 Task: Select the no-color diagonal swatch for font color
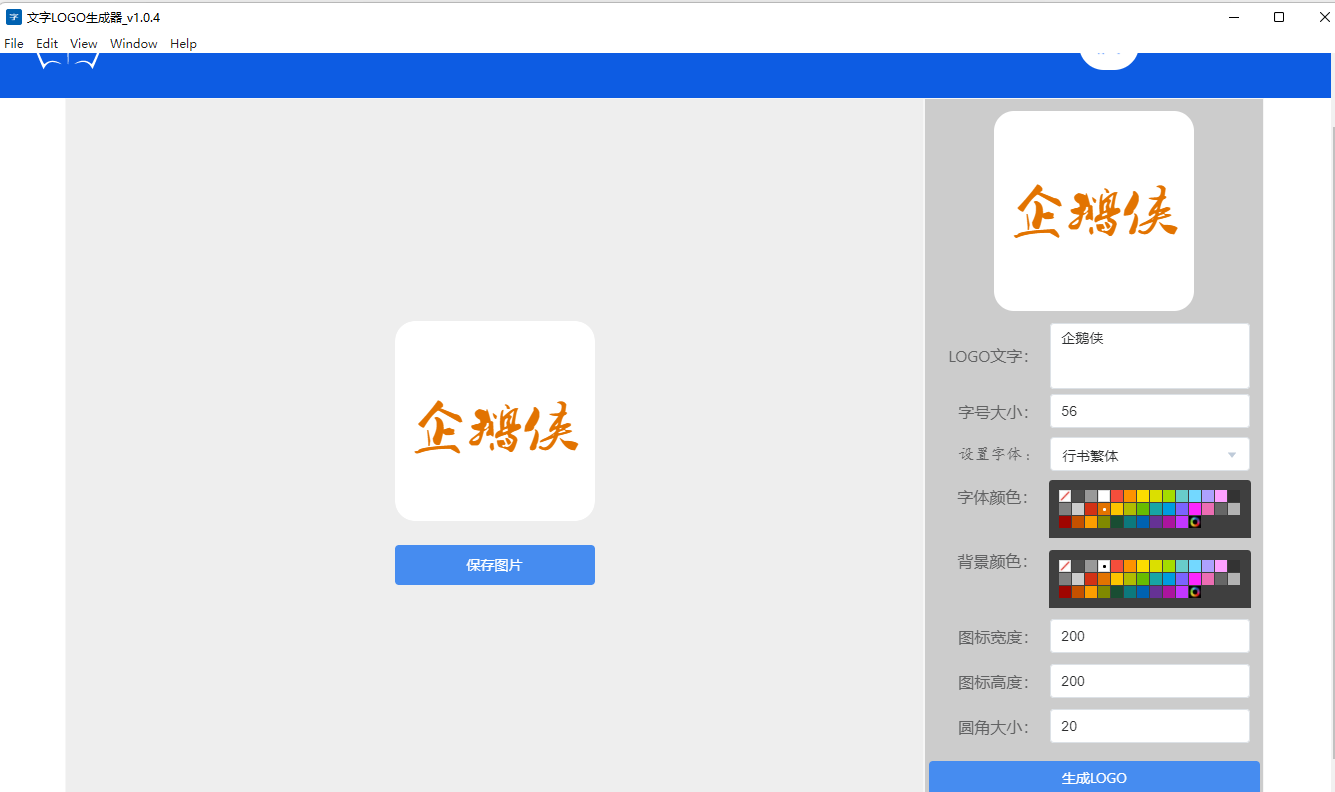click(1065, 495)
